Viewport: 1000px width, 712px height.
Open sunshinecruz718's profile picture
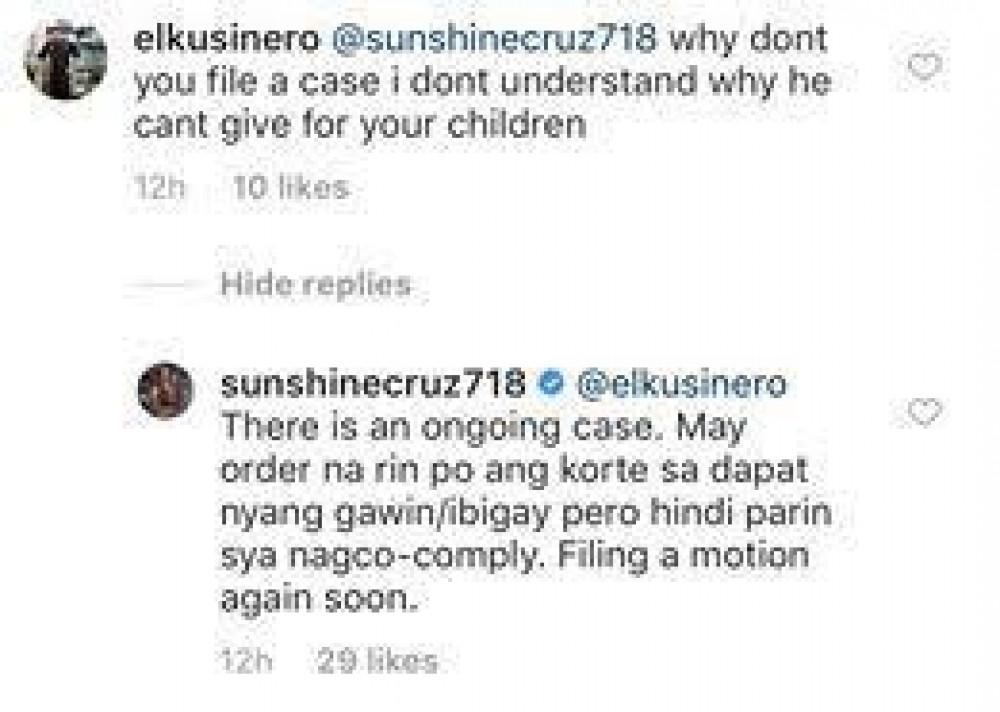click(165, 390)
